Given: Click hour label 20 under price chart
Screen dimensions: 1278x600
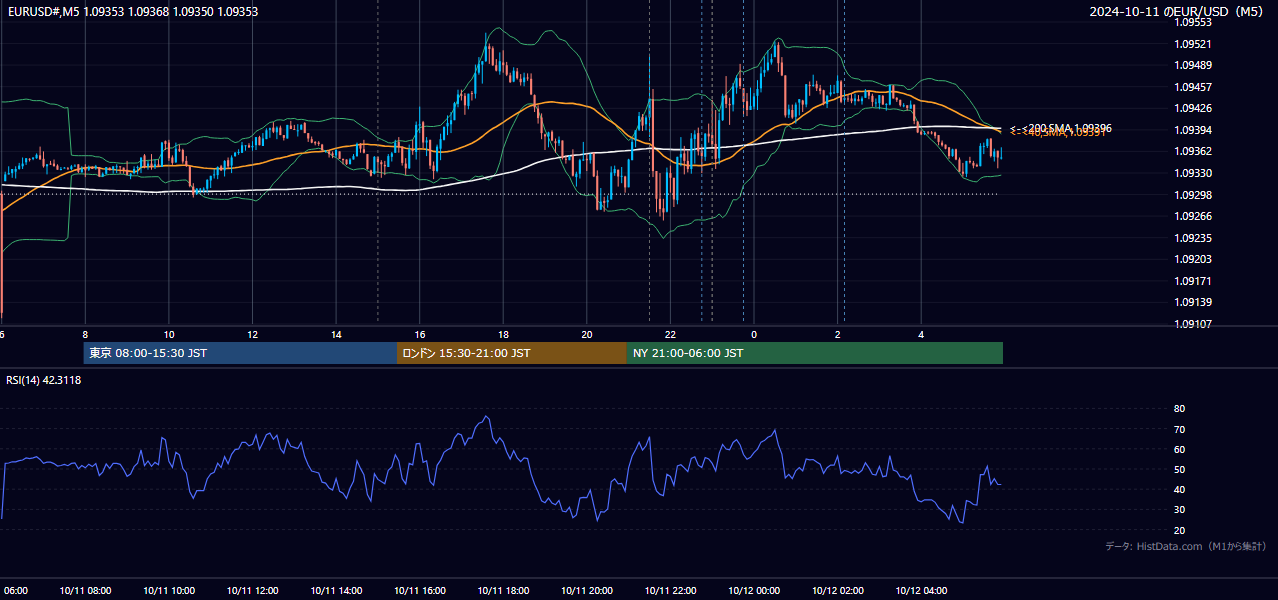Looking at the screenshot, I should point(587,334).
